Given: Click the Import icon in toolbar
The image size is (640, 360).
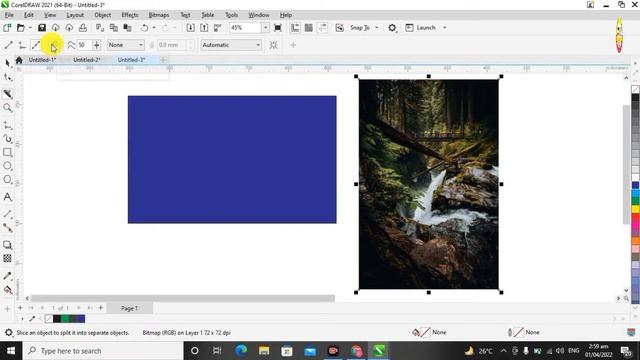Looking at the screenshot, I should pyautogui.click(x=190, y=28).
